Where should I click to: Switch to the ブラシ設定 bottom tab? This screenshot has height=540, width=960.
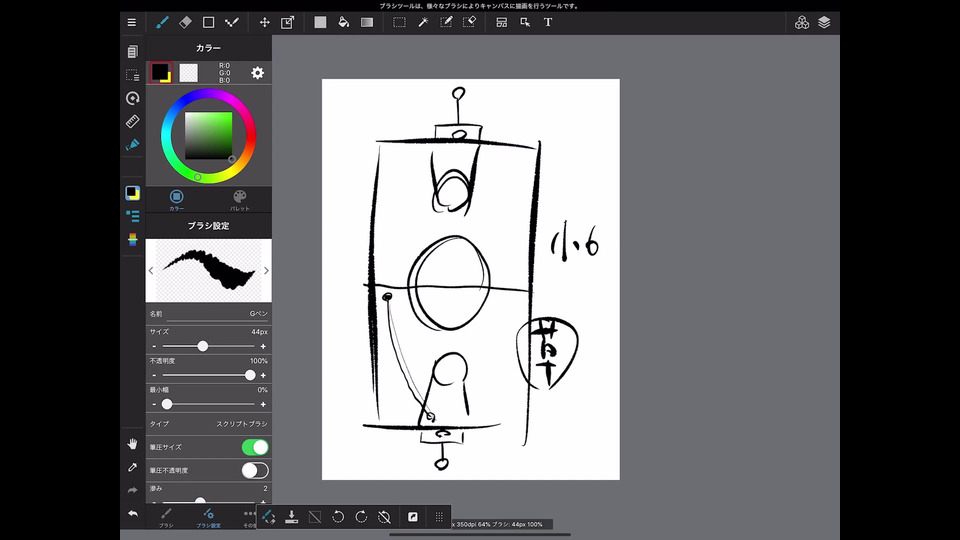pos(208,517)
